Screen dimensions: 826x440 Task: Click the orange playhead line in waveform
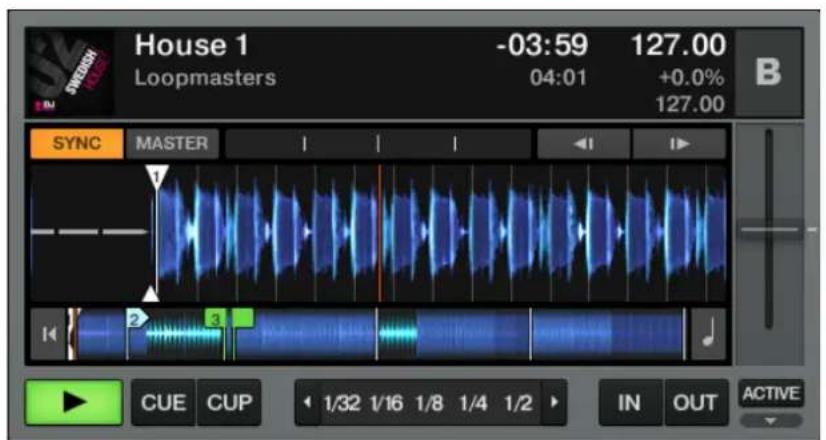[379, 233]
